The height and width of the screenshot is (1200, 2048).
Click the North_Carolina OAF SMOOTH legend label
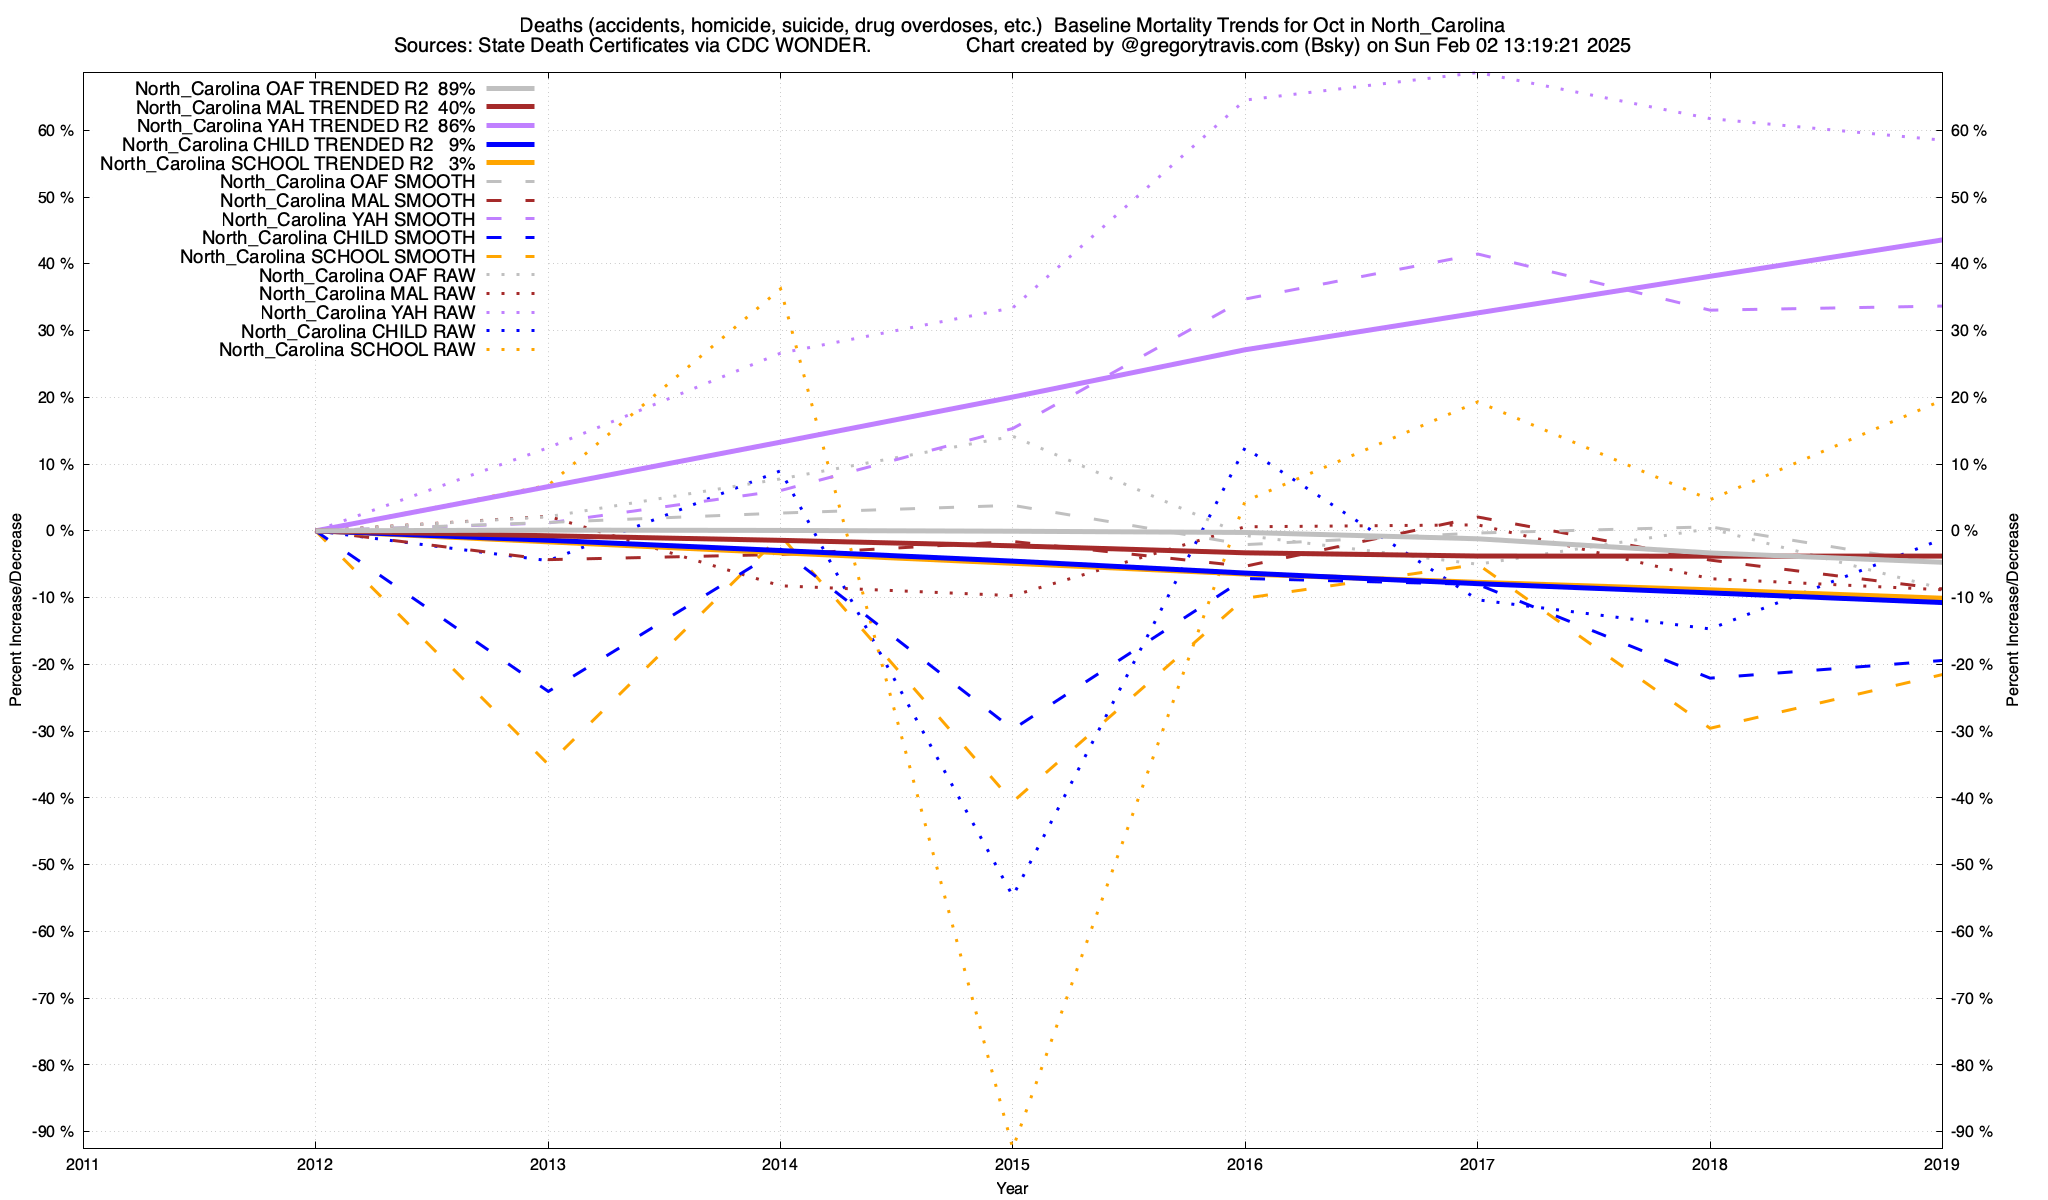[347, 182]
